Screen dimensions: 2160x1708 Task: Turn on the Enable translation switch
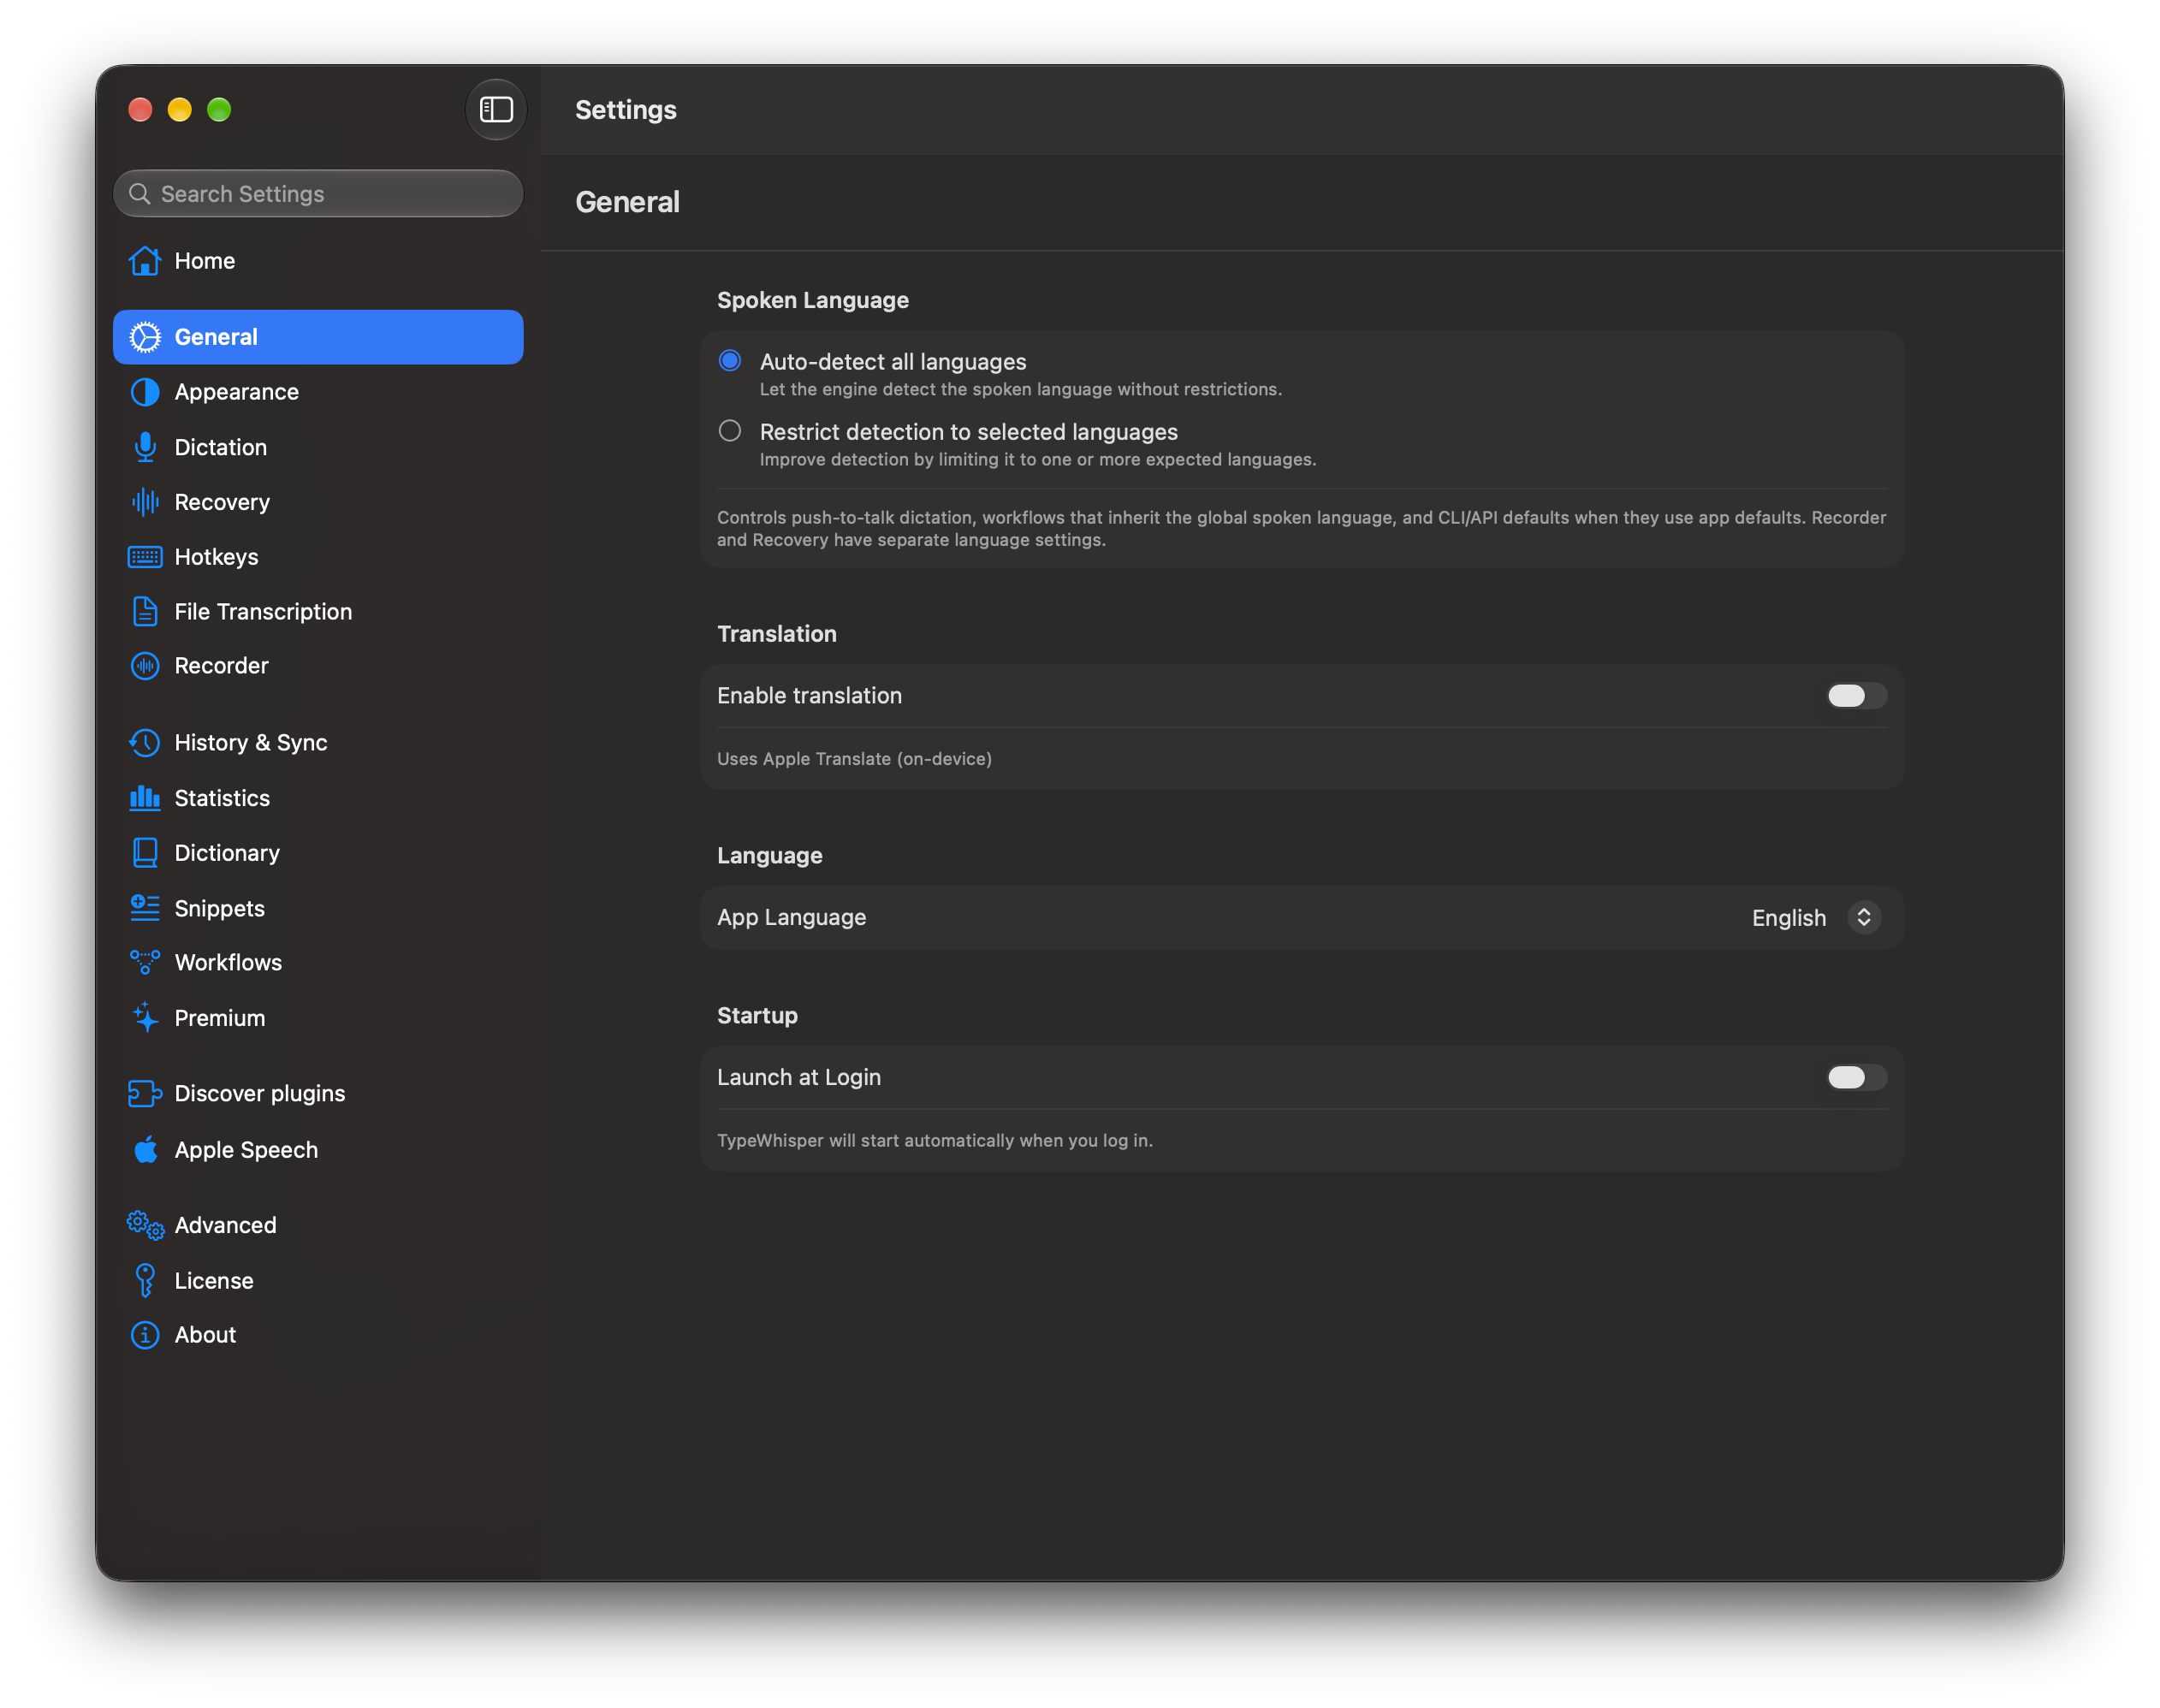[1856, 696]
